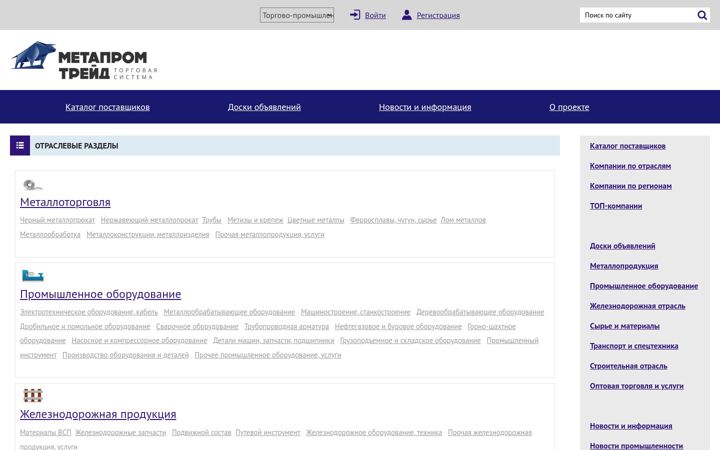The image size is (720, 450).
Task: Open Доски объявлений in the main navigation bar
Action: click(264, 107)
